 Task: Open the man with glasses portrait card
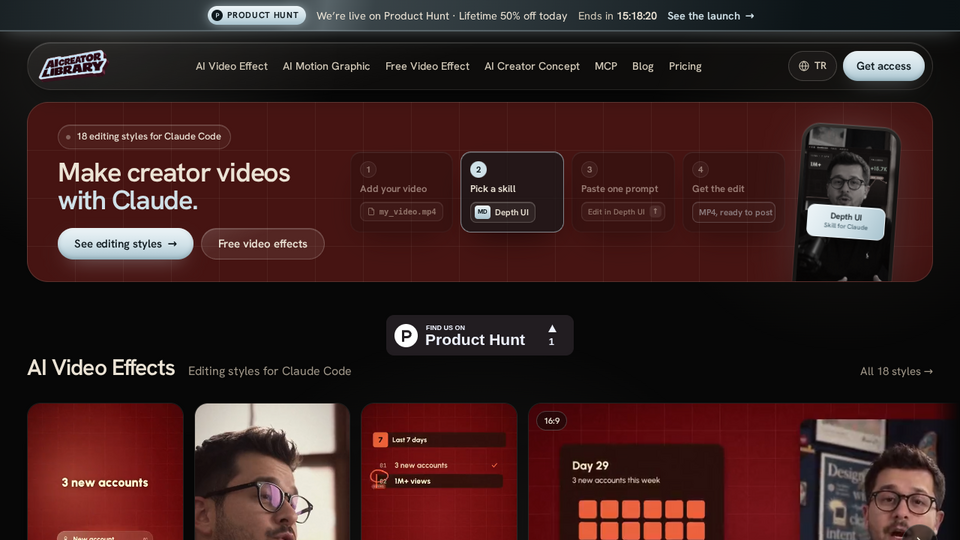click(x=272, y=471)
